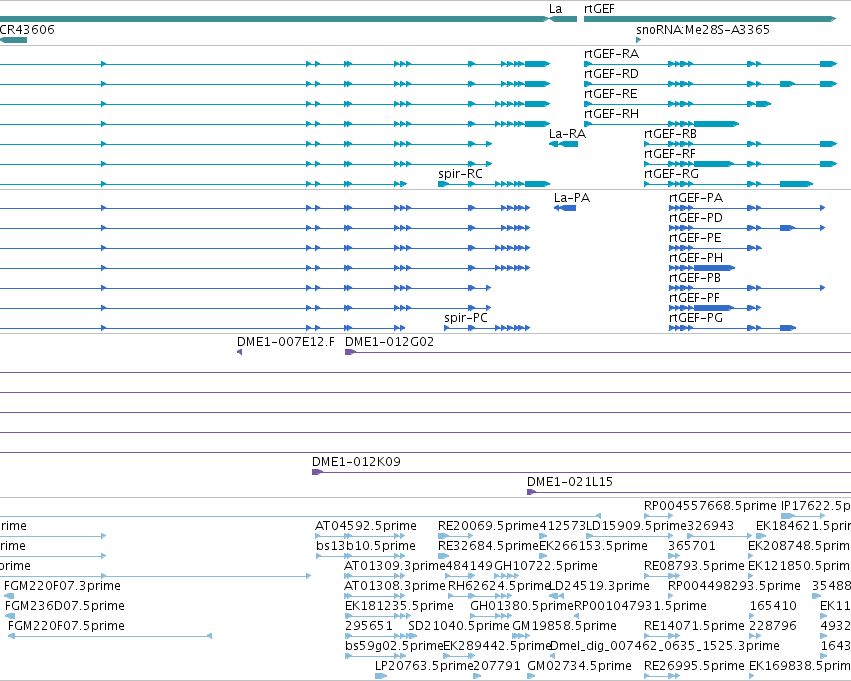This screenshot has height=681, width=851.
Task: Click rtGEF-PA protein label
Action: coord(696,198)
